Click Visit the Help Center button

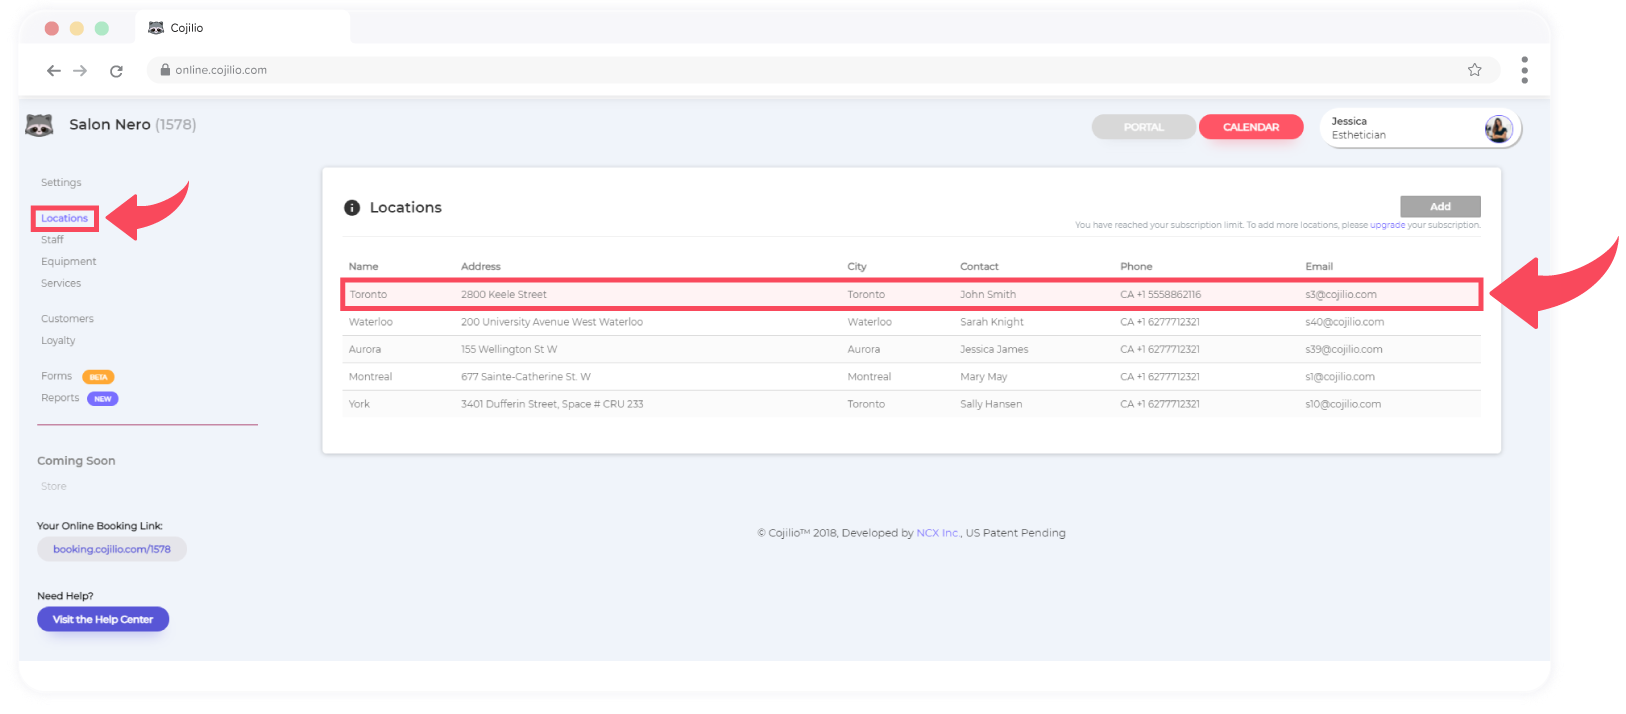click(x=103, y=619)
